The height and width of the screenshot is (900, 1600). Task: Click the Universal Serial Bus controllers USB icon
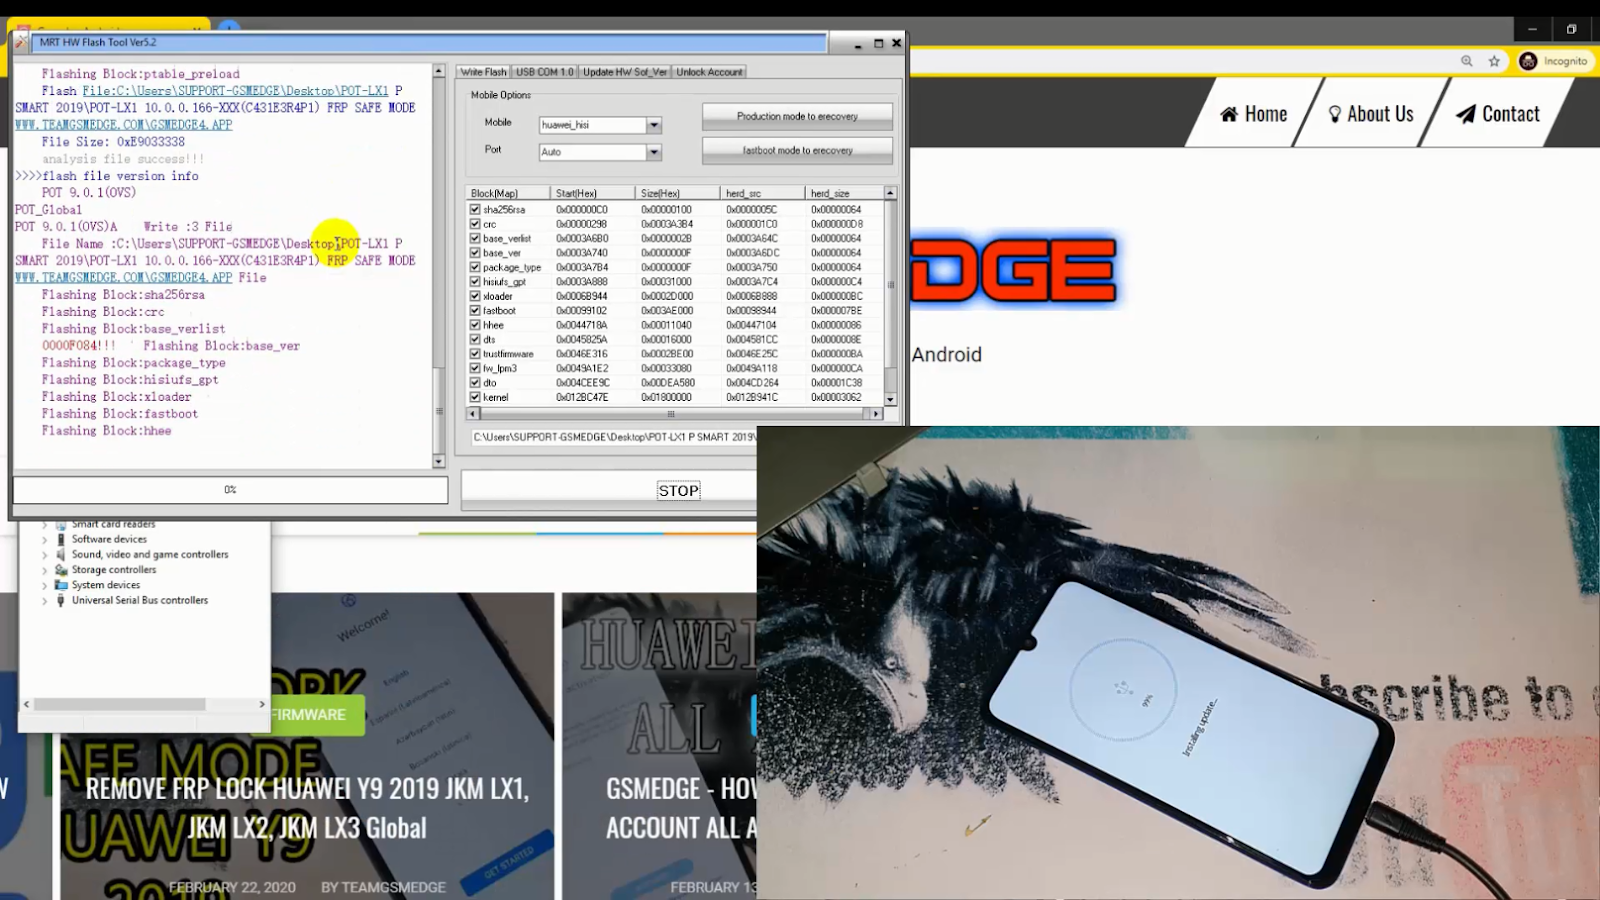[61, 600]
